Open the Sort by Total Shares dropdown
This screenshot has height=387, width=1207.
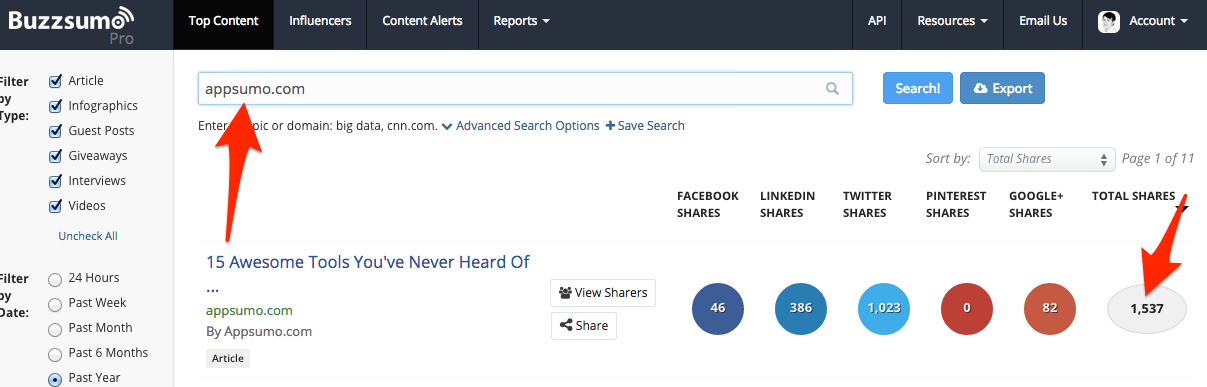pyautogui.click(x=1047, y=159)
